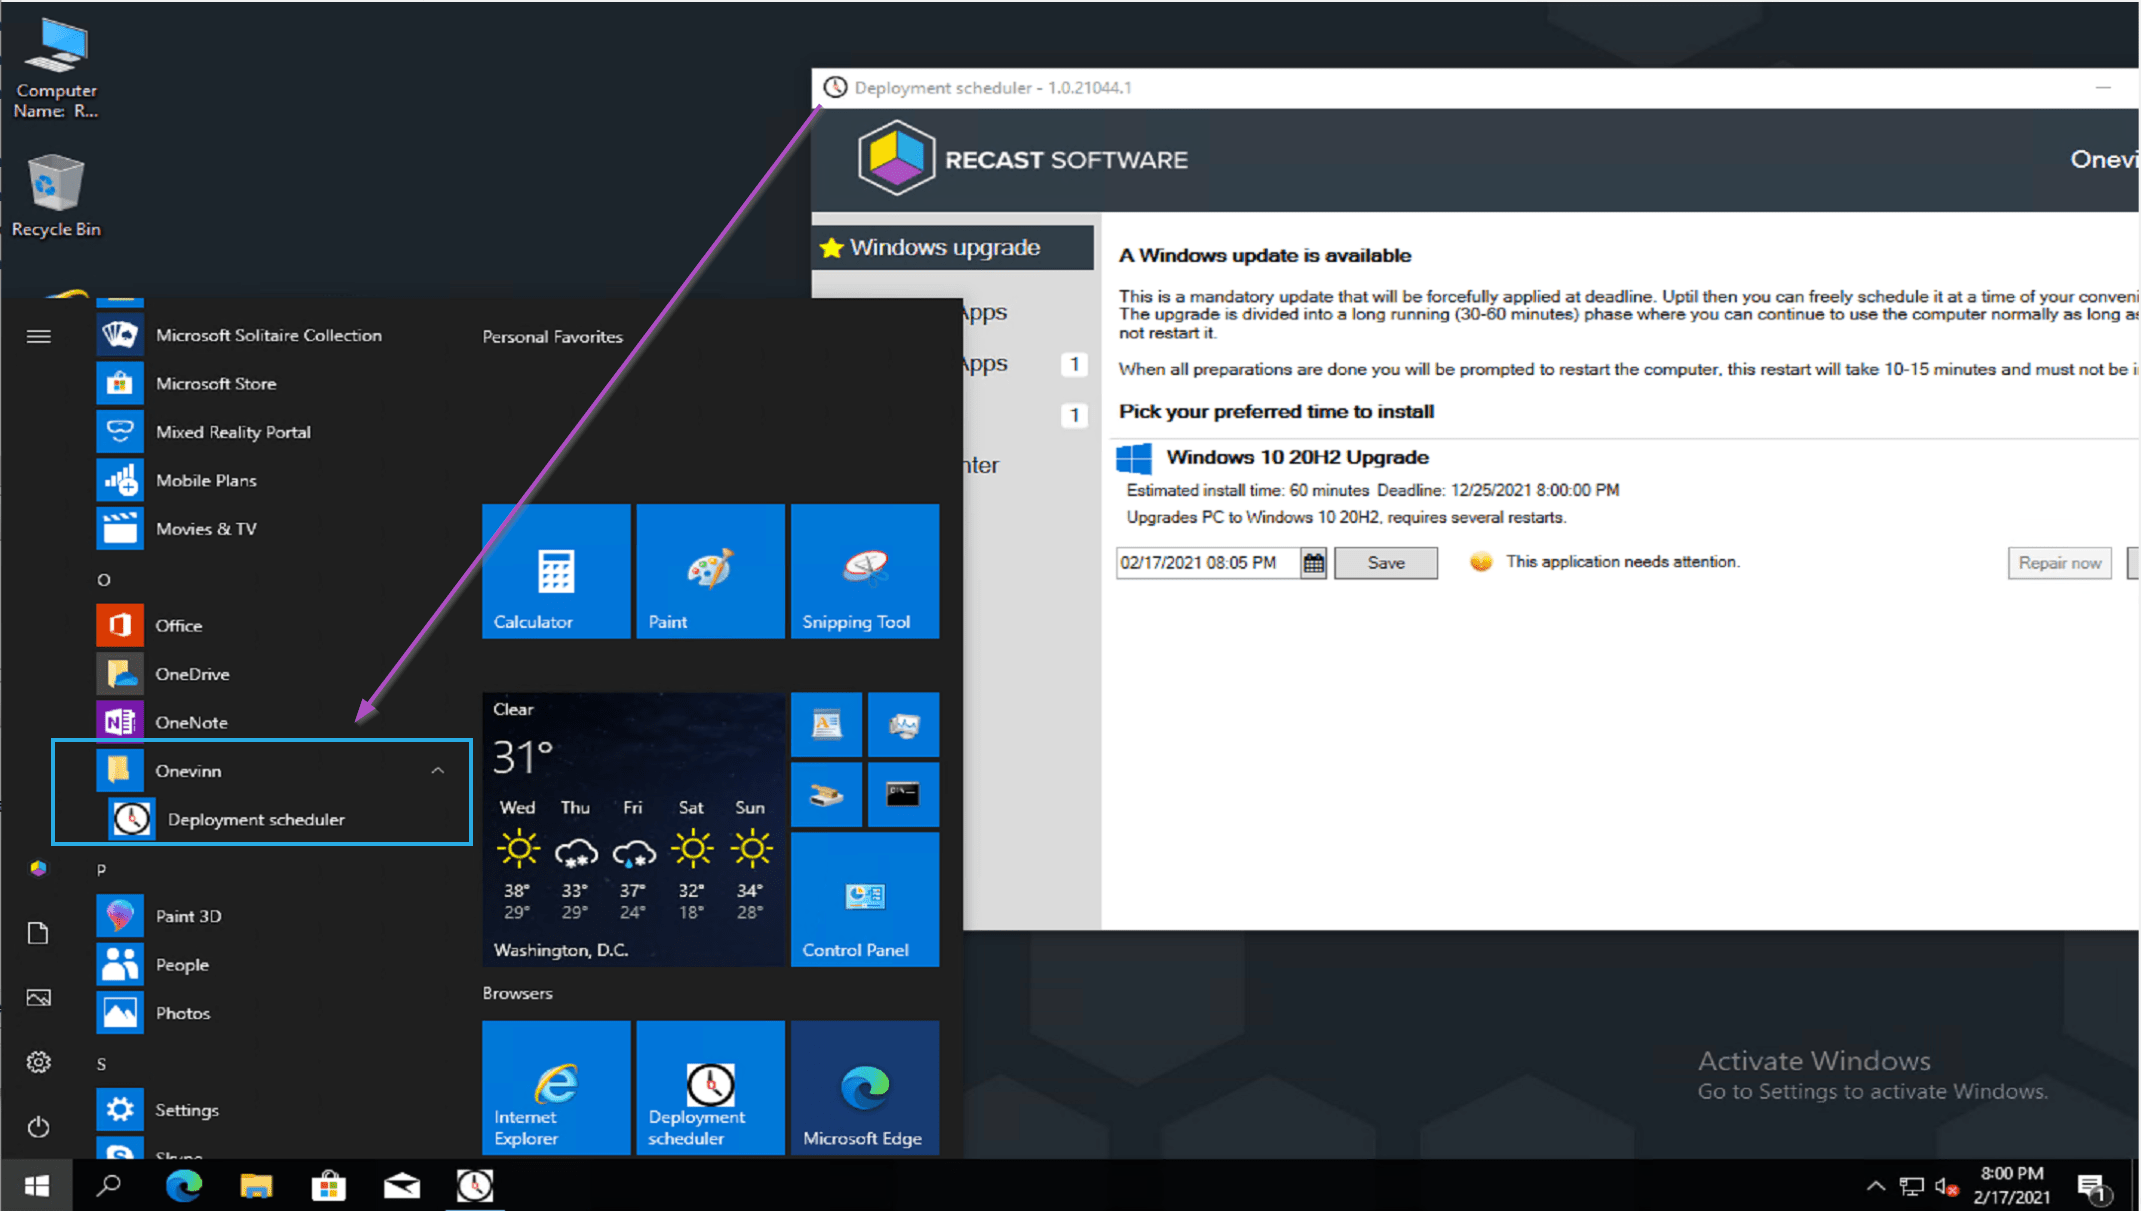Image resolution: width=2141 pixels, height=1211 pixels.
Task: Open the Internet Explorer tile
Action: (x=556, y=1088)
